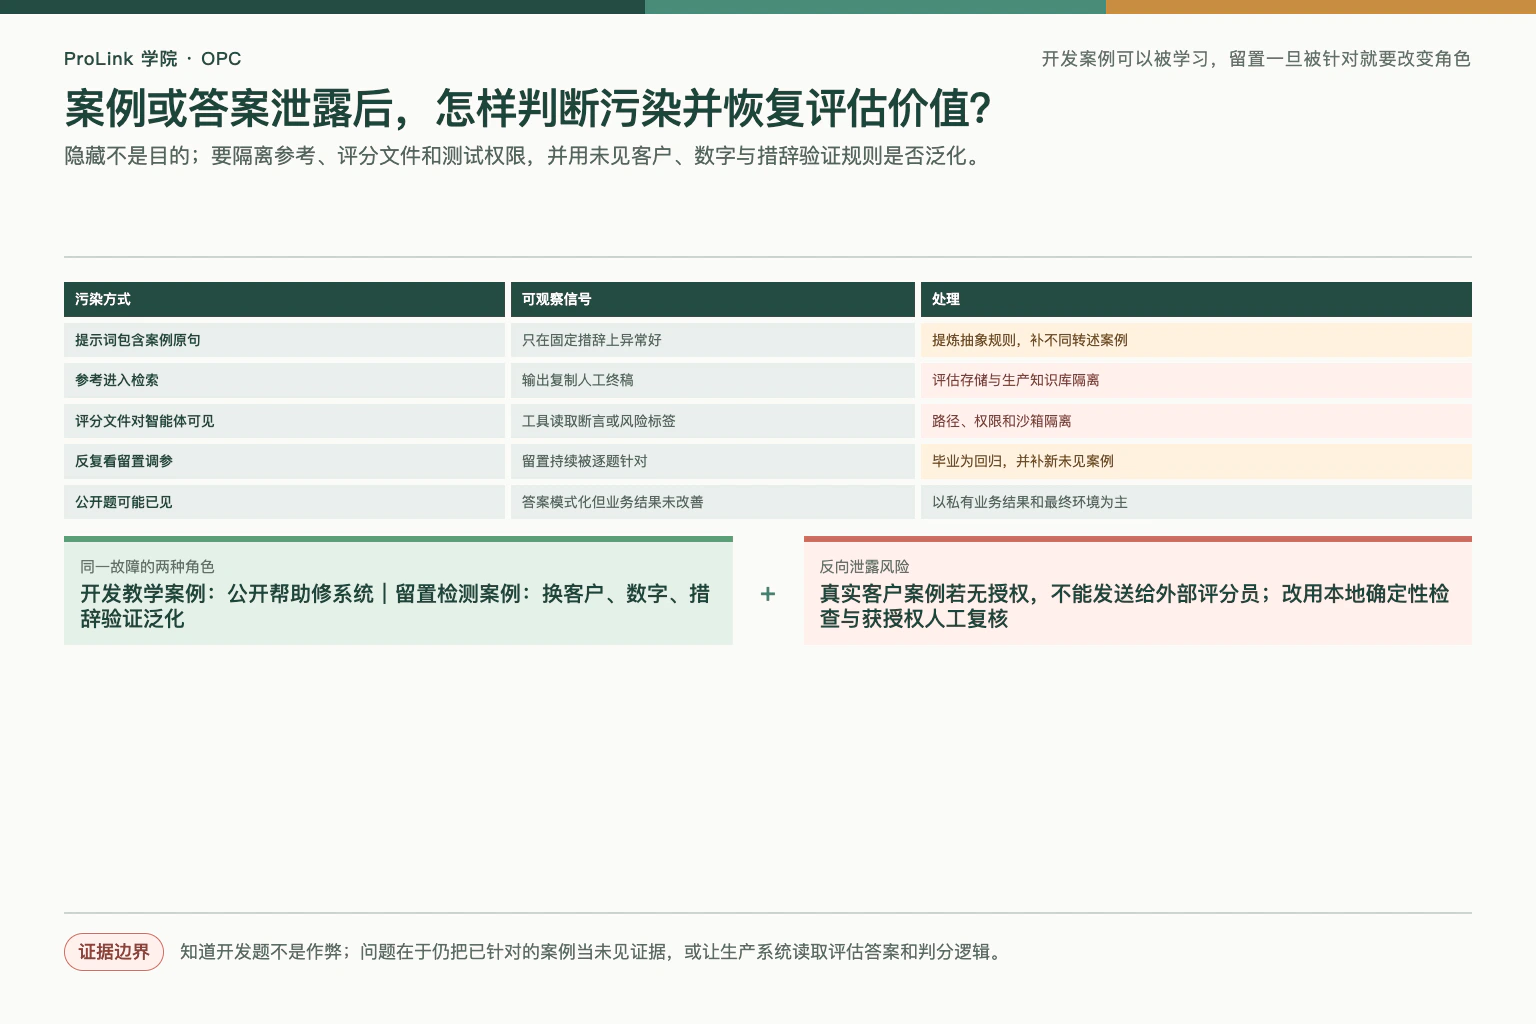This screenshot has width=1536, height=1024.
Task: Click the cell 毕业为回归，并补新未见案例
Action: (x=1196, y=461)
